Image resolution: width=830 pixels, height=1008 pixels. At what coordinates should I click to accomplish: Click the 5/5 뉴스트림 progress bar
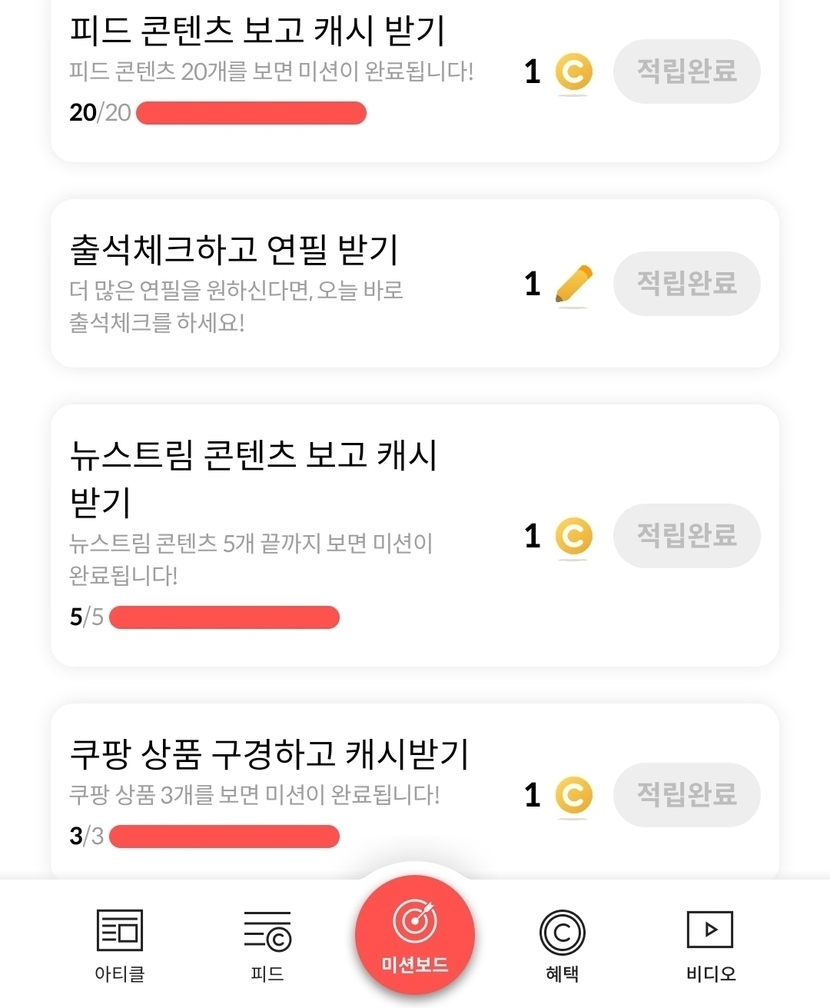[224, 617]
